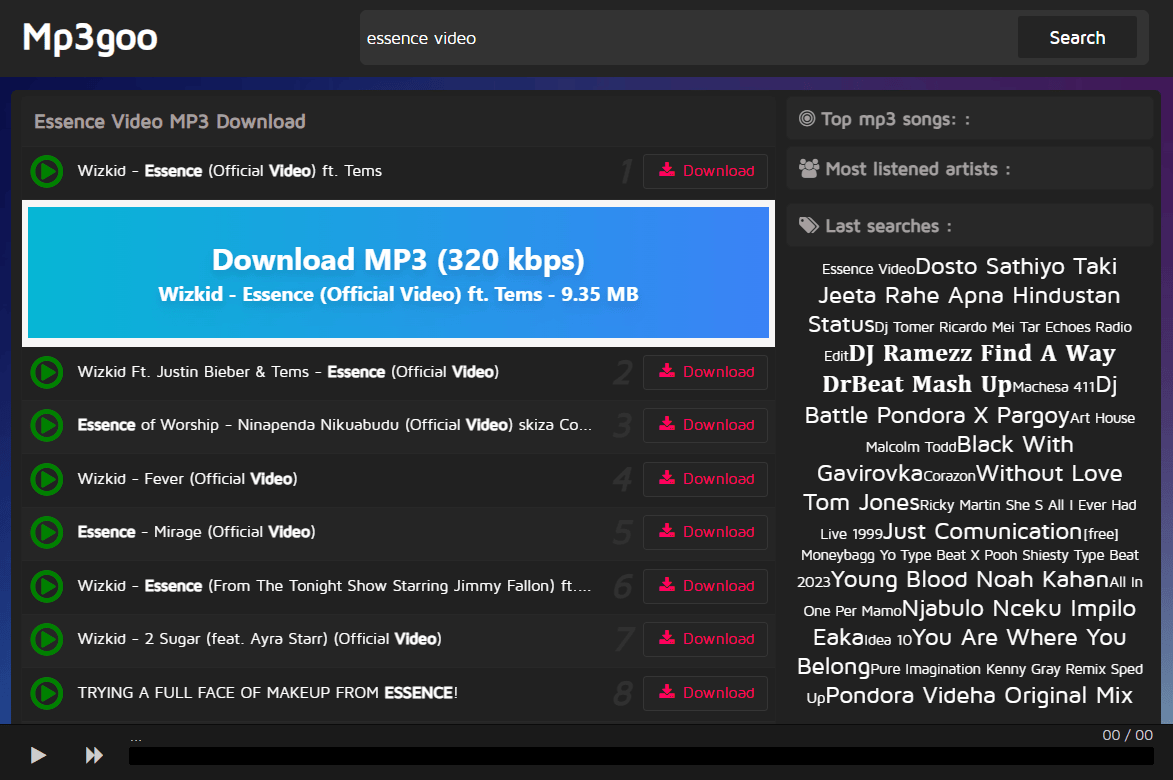Click the Most listened artists people icon
1173x780 pixels.
[x=809, y=168]
